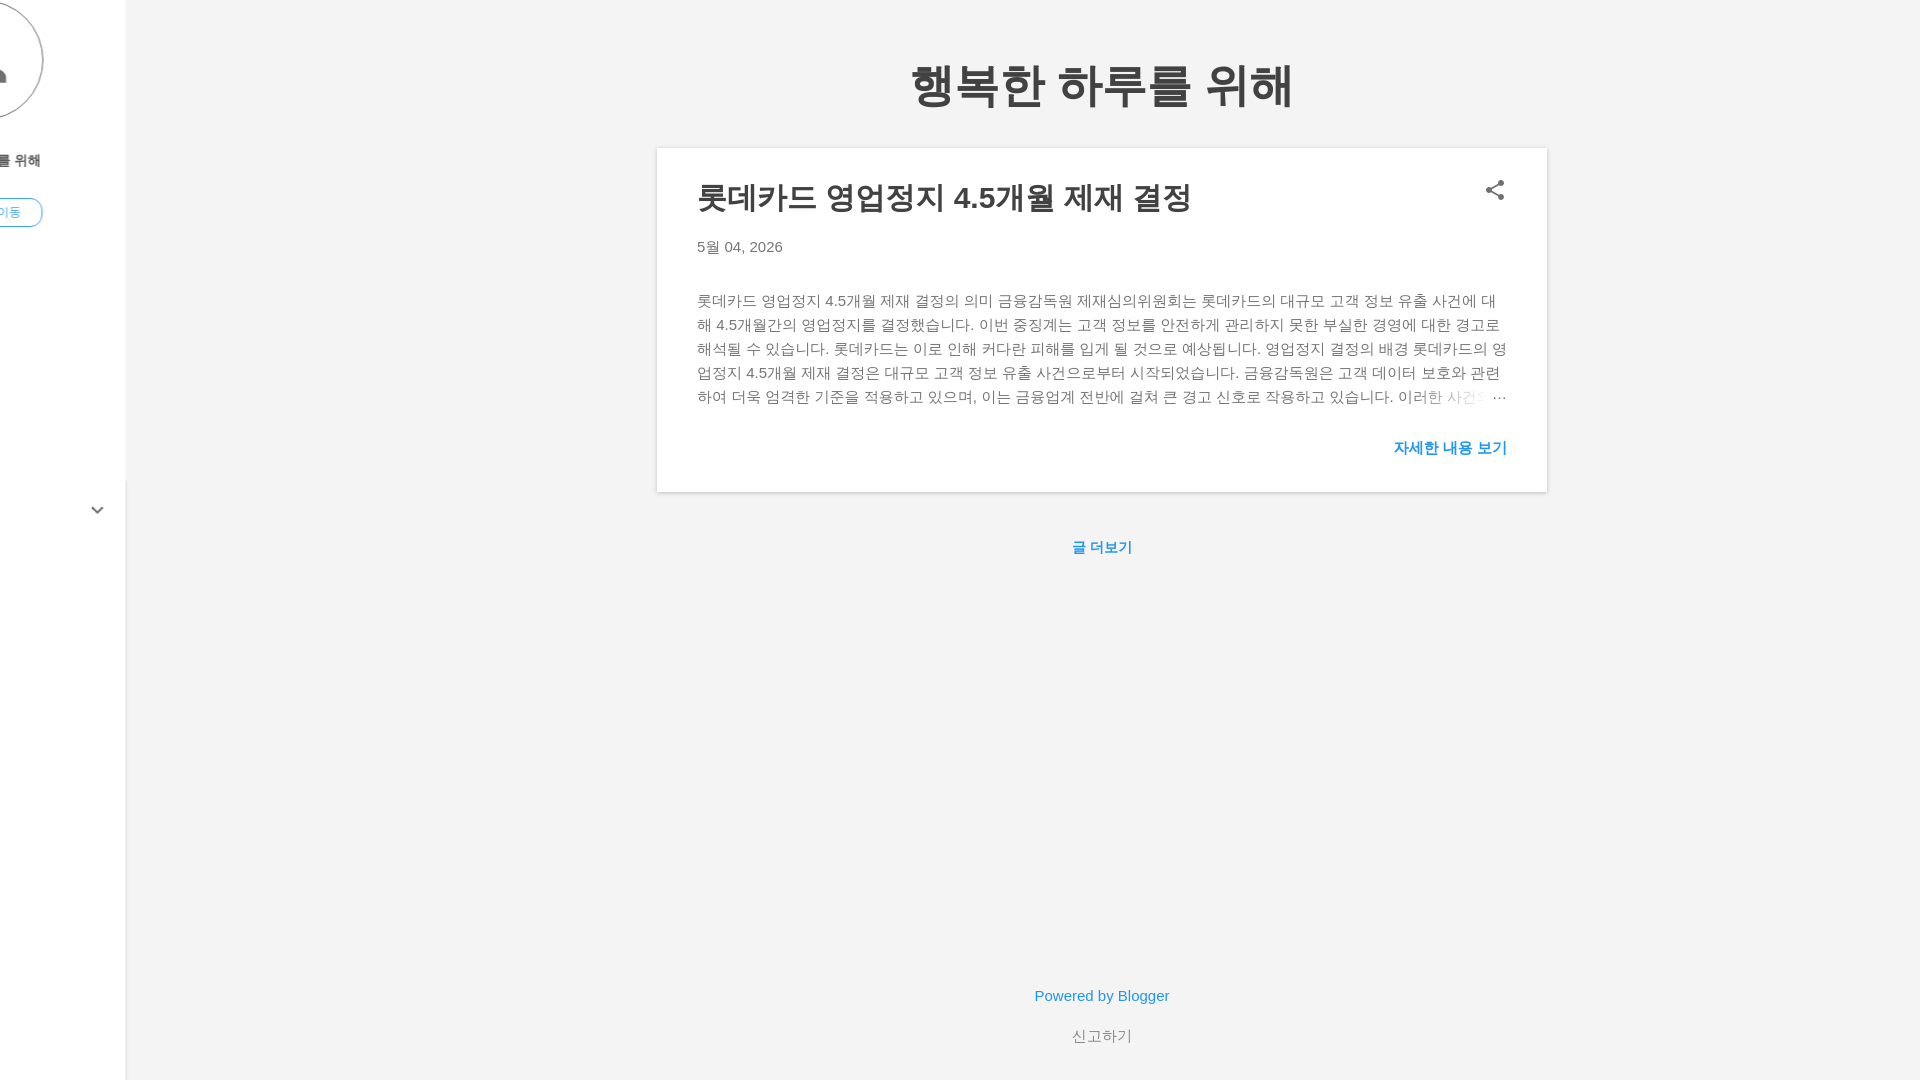Open the 자세한 내용 보기 read-more link
Viewport: 1920px width, 1080px height.
(x=1449, y=448)
